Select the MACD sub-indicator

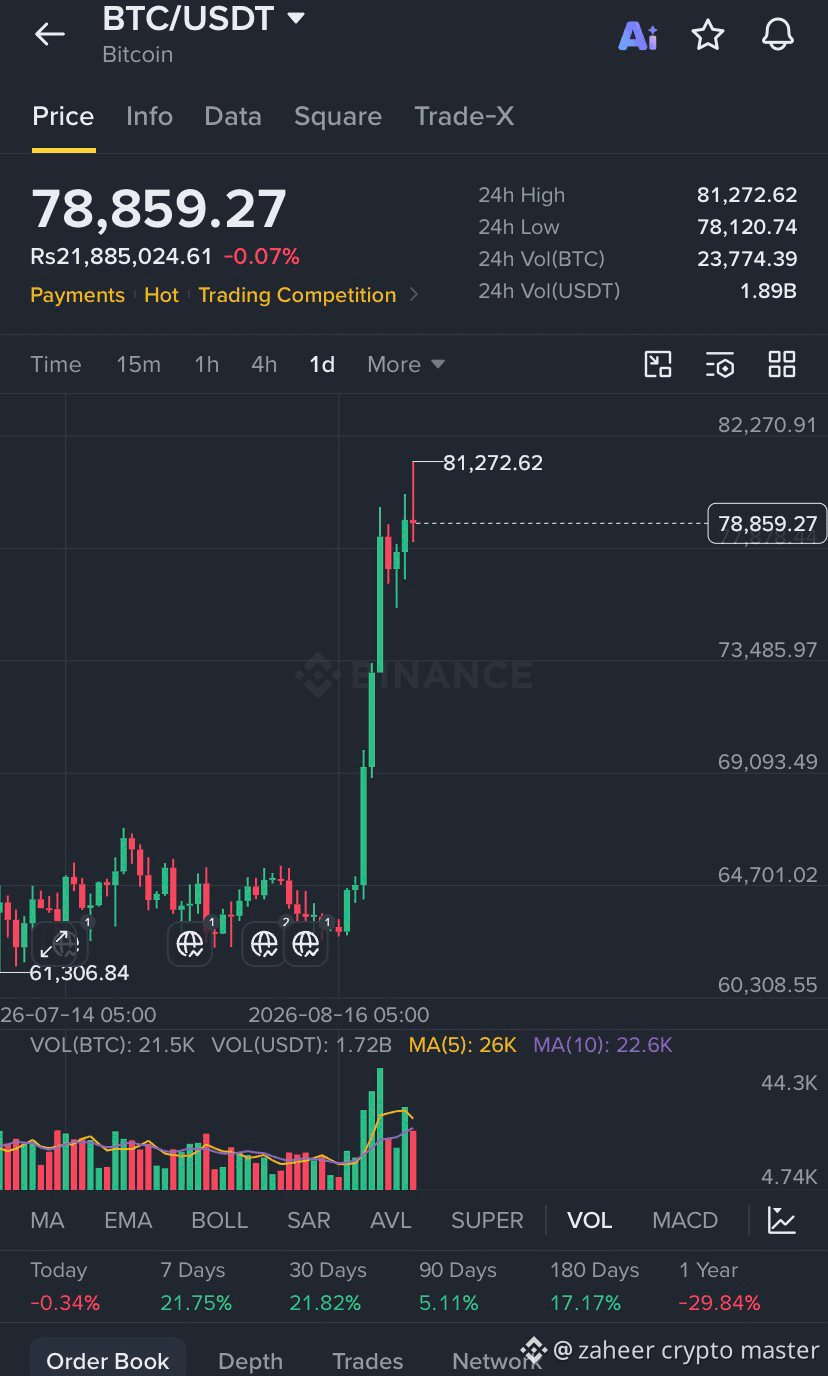pos(685,1220)
